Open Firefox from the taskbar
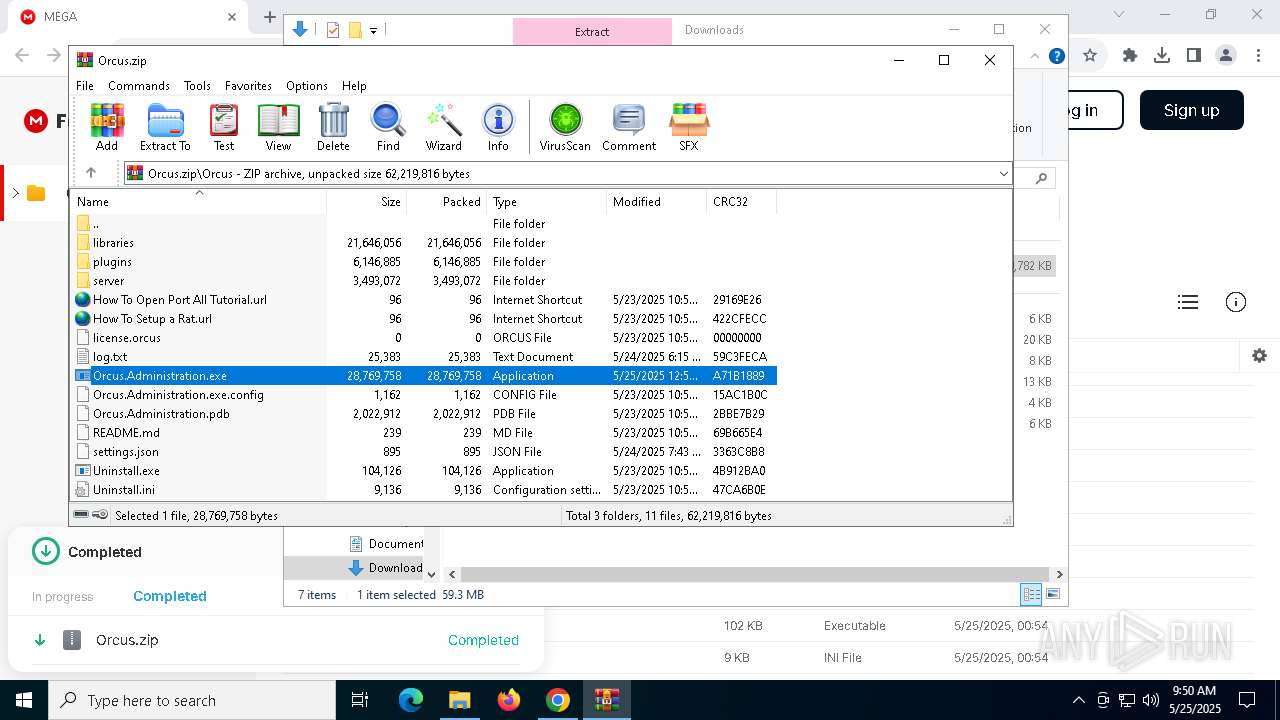 (x=509, y=700)
